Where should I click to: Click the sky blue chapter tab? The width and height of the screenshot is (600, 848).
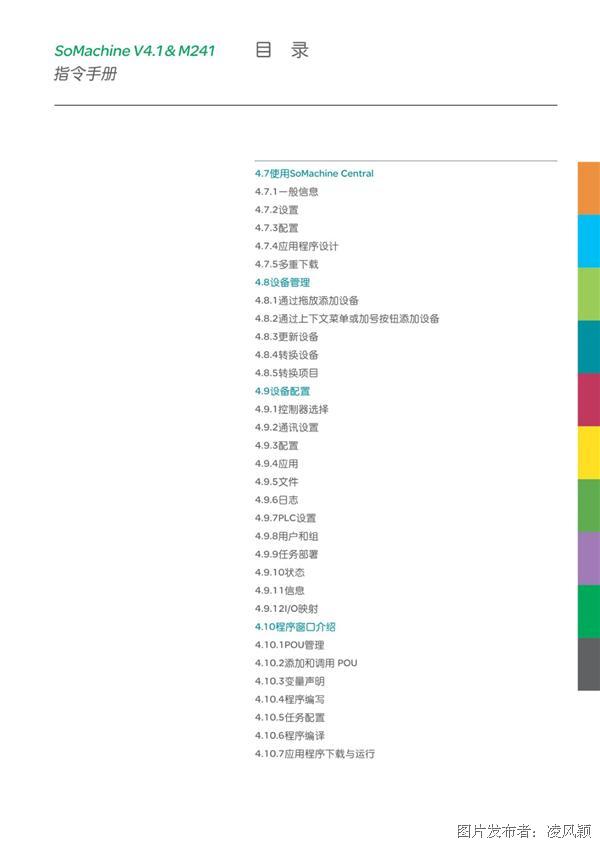click(x=589, y=241)
